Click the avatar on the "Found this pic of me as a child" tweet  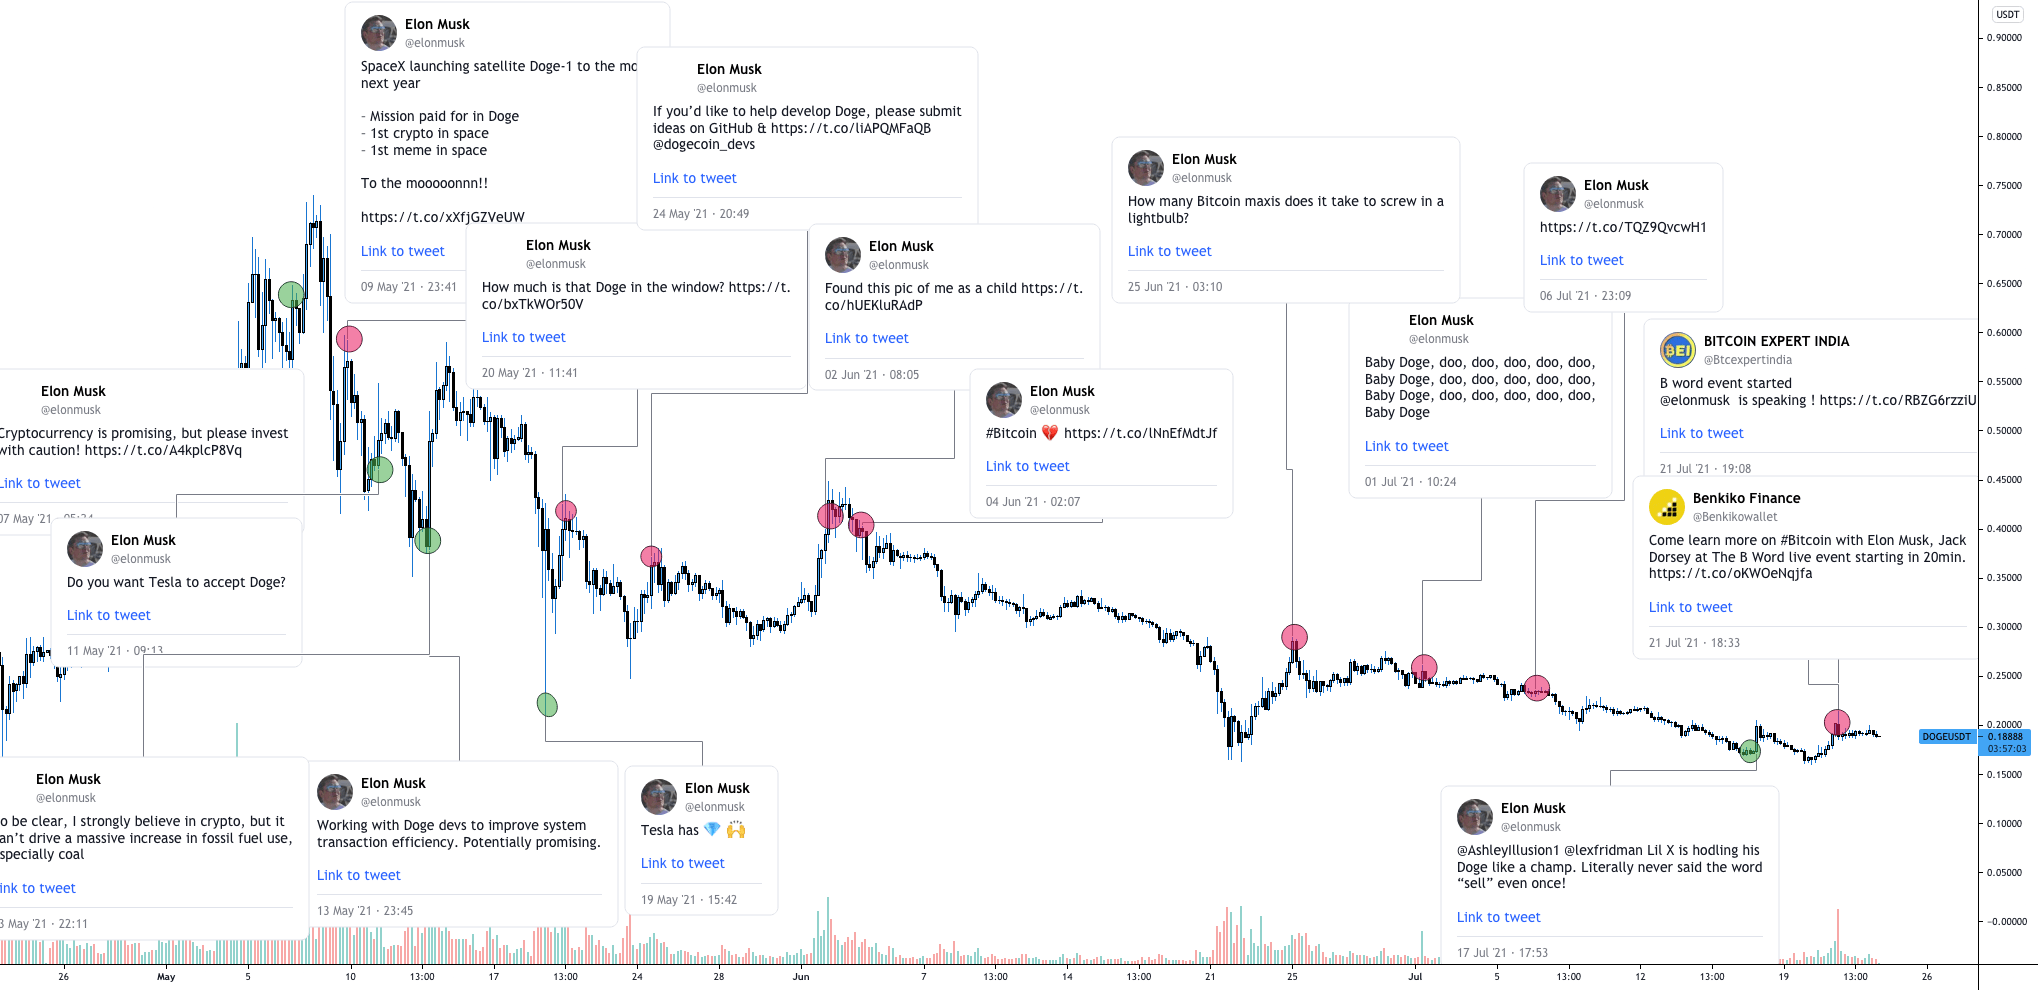[x=843, y=256]
